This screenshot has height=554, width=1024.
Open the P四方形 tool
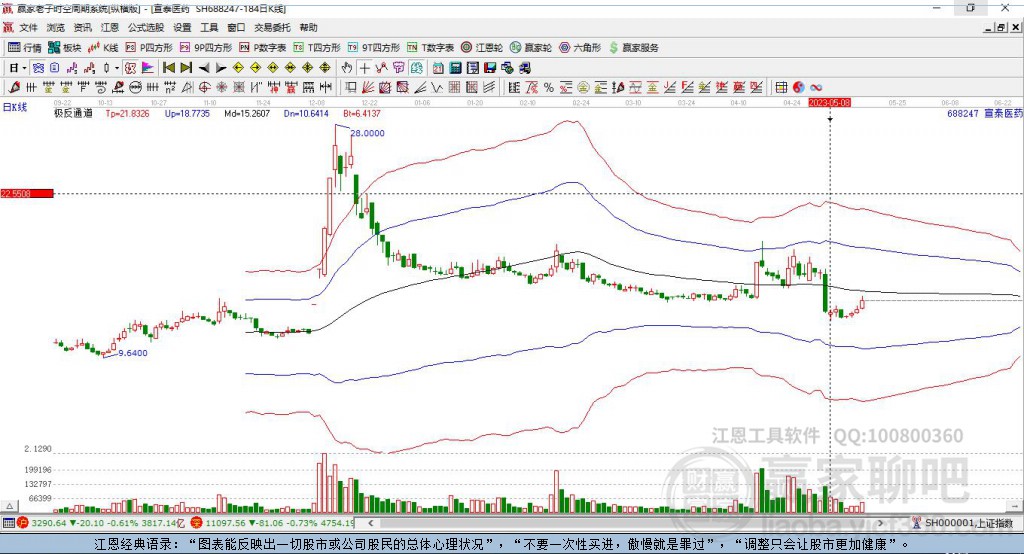click(x=149, y=48)
